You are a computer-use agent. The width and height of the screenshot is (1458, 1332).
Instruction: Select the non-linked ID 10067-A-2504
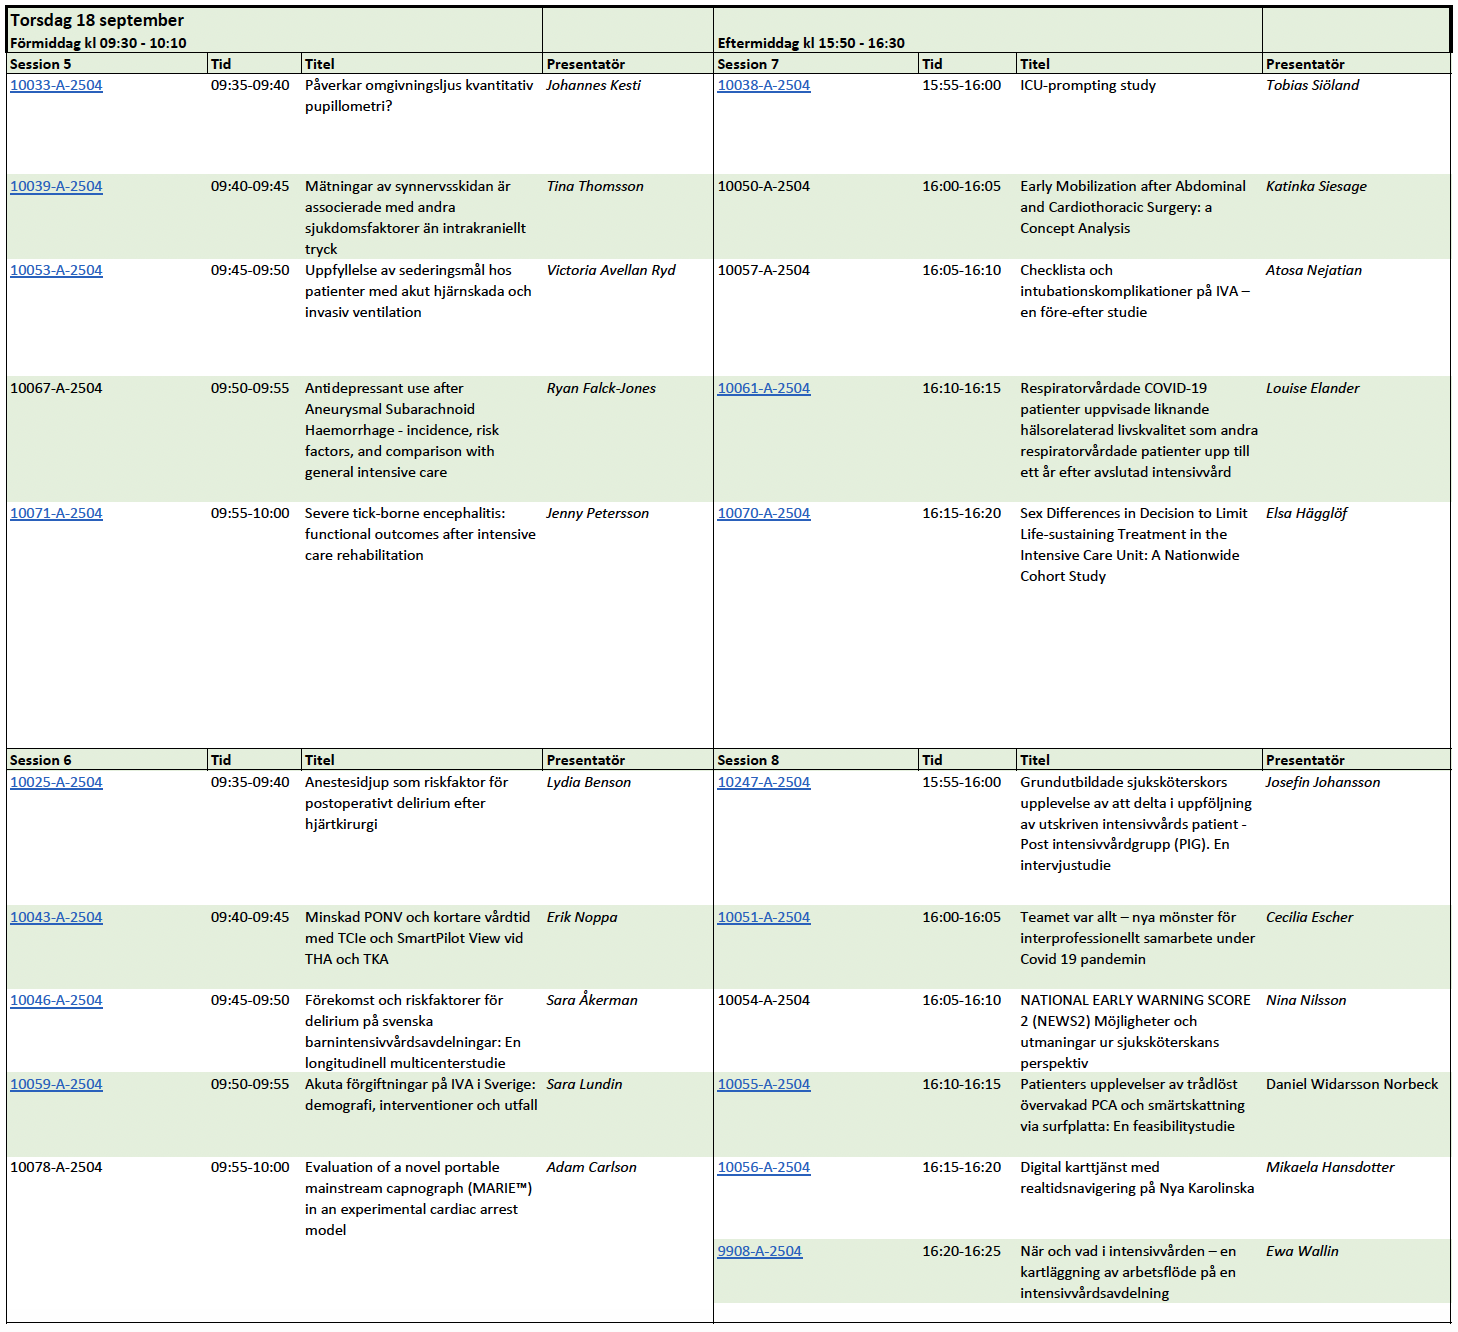click(x=56, y=388)
